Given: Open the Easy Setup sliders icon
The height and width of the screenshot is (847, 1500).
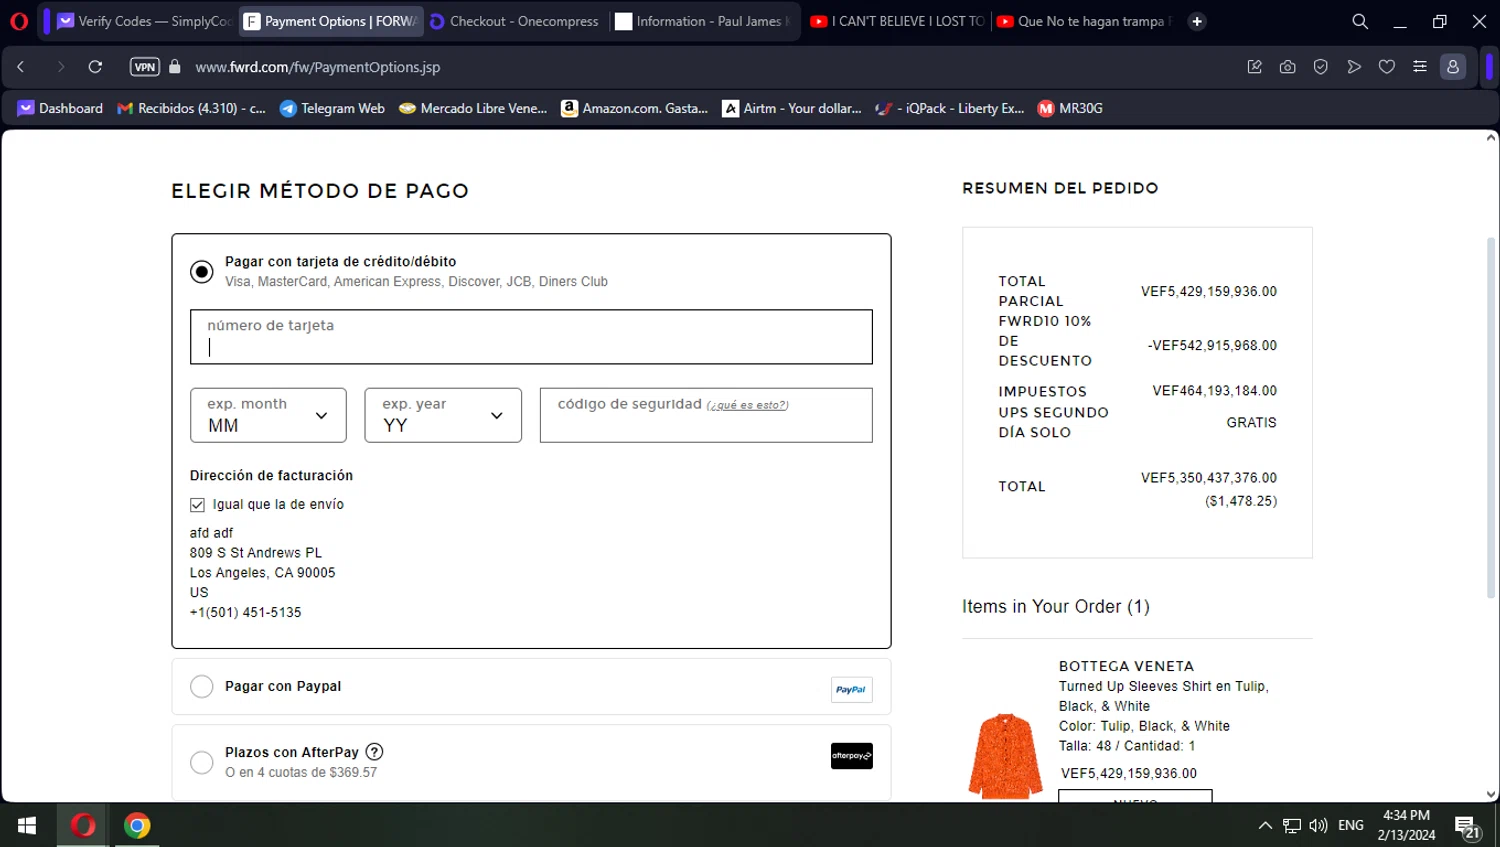Looking at the screenshot, I should click(1420, 67).
